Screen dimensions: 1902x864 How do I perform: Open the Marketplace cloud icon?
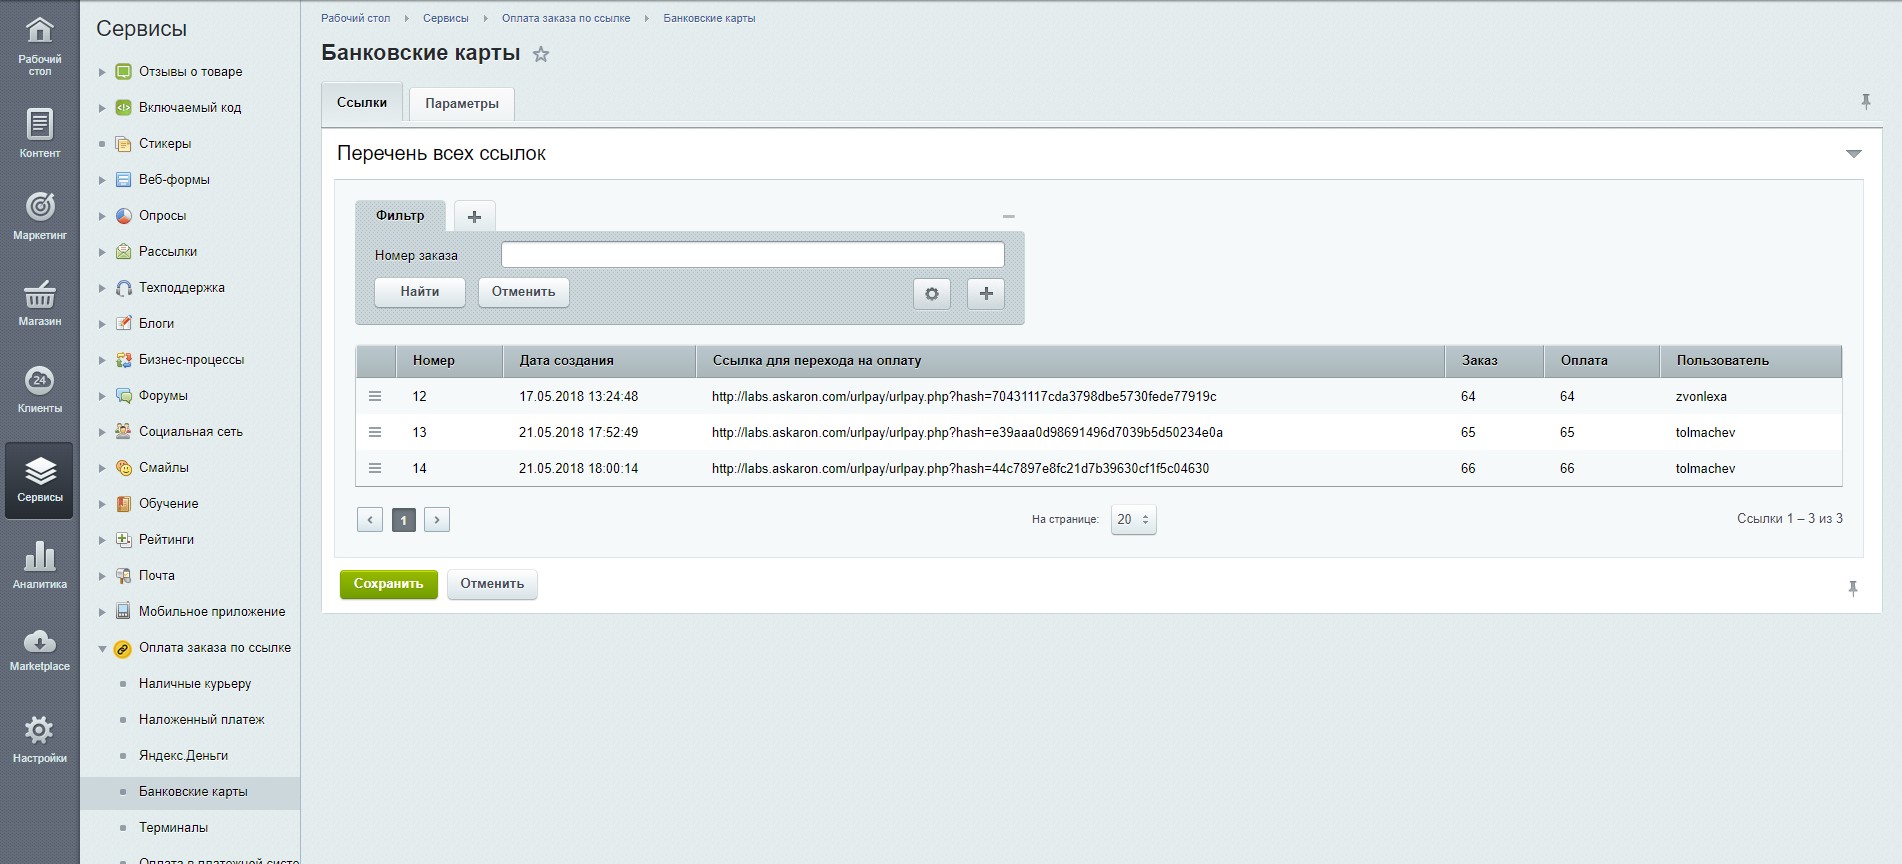pos(39,649)
